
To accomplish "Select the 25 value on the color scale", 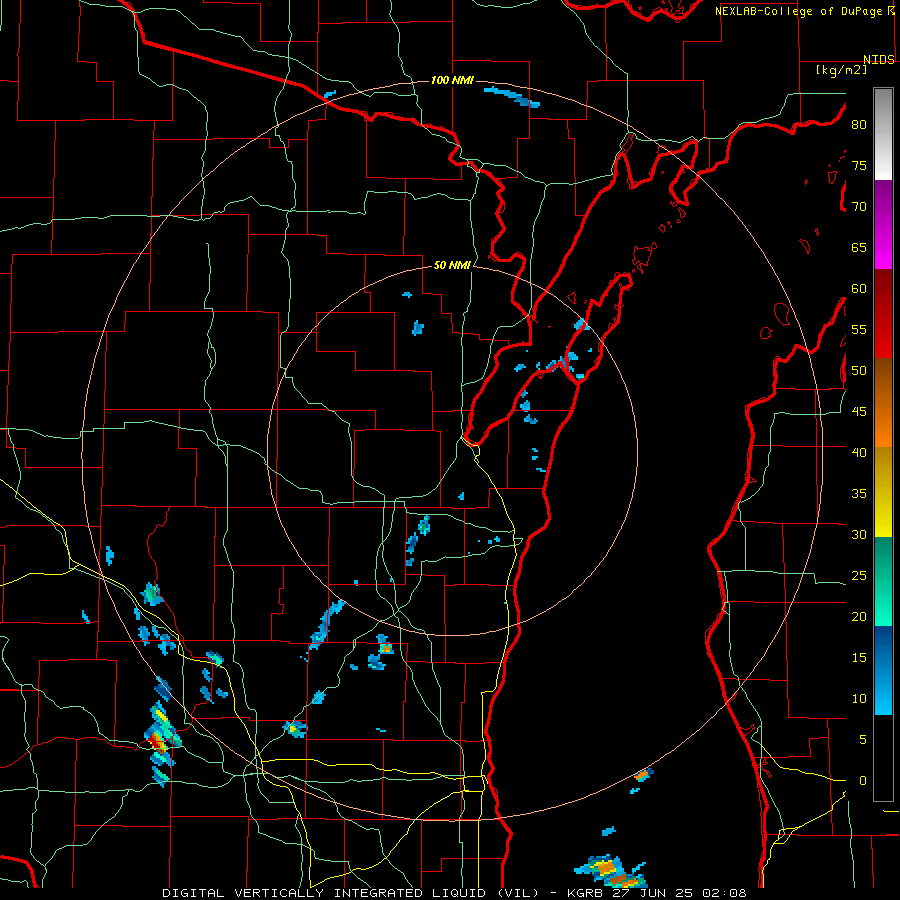I will point(859,576).
